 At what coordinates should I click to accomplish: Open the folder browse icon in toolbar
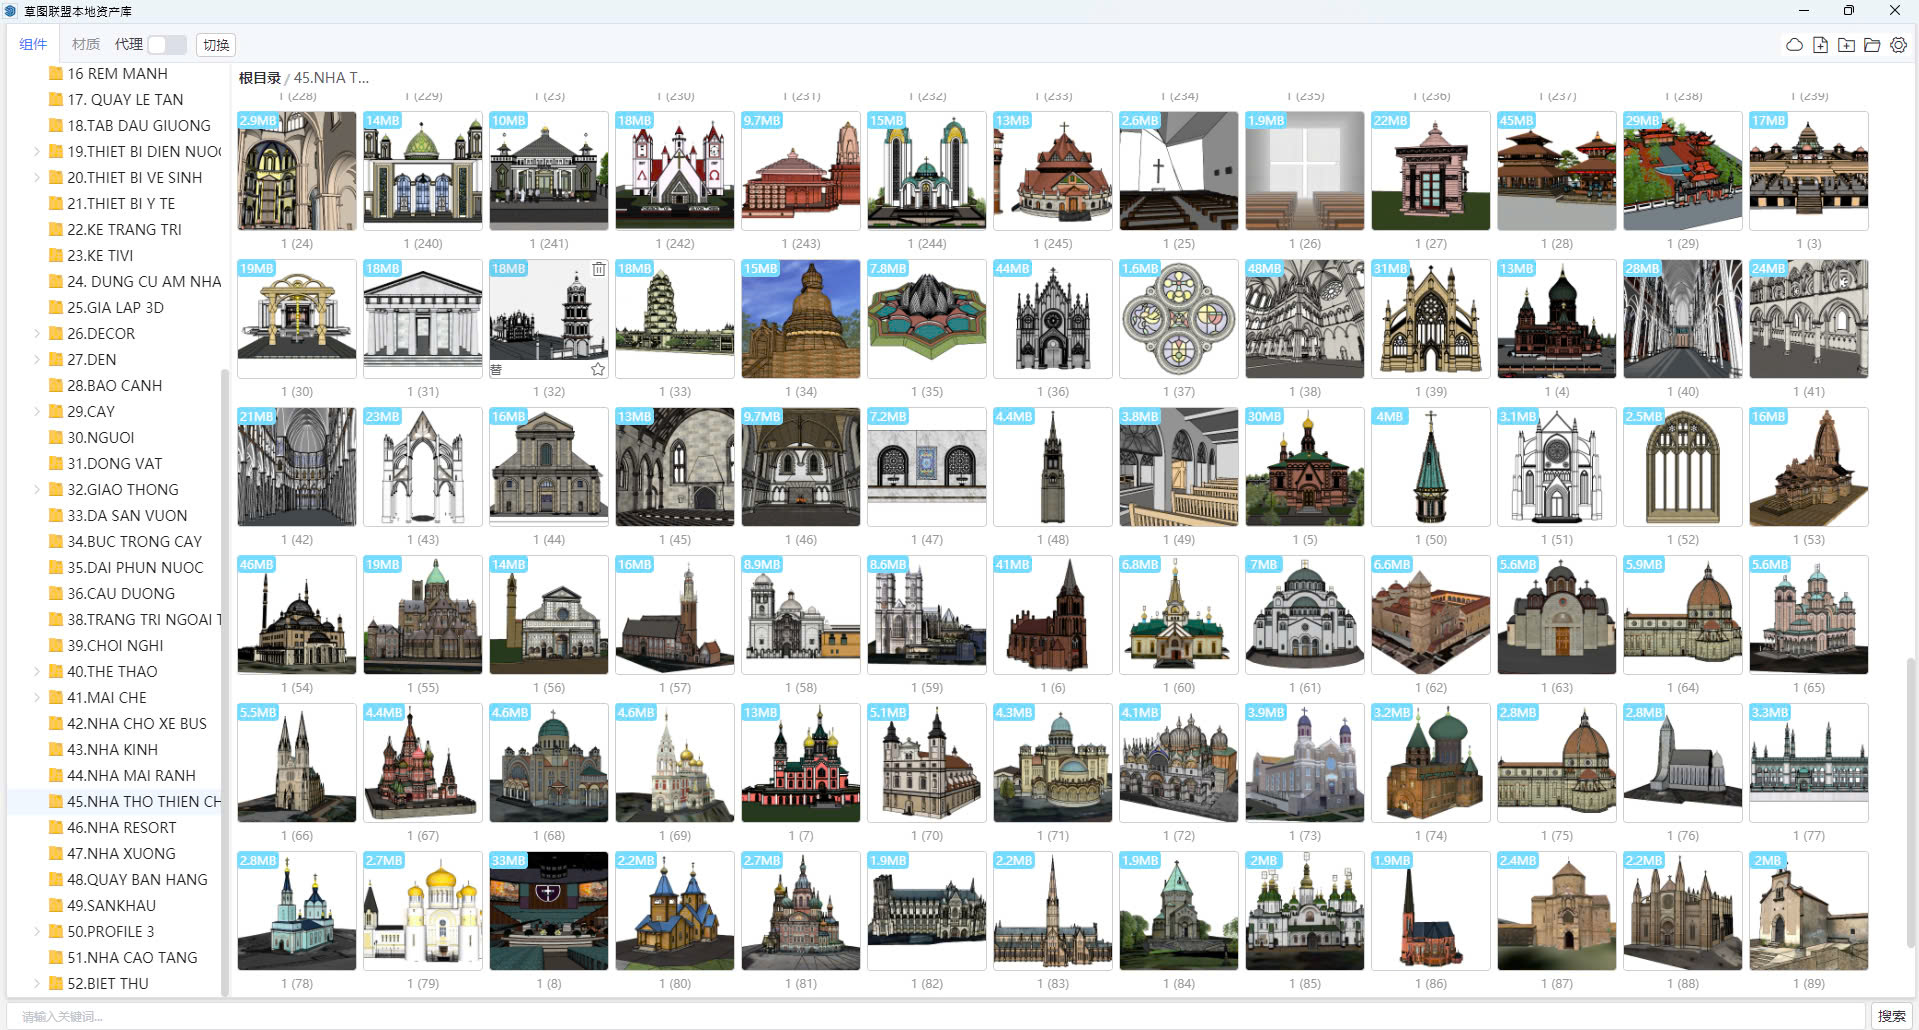click(x=1872, y=45)
